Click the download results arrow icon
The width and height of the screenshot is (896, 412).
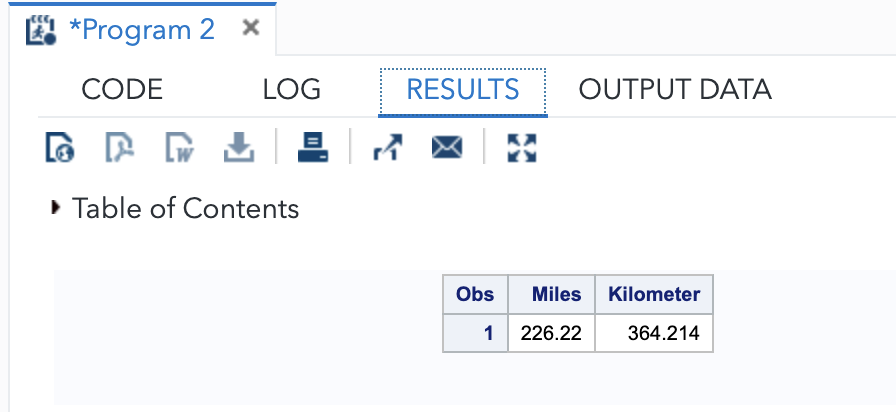pos(238,149)
